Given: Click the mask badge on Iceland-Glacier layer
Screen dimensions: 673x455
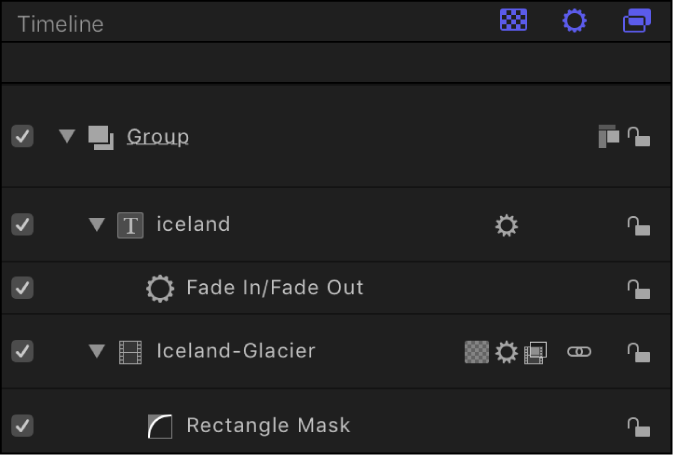Looking at the screenshot, I should [x=477, y=352].
